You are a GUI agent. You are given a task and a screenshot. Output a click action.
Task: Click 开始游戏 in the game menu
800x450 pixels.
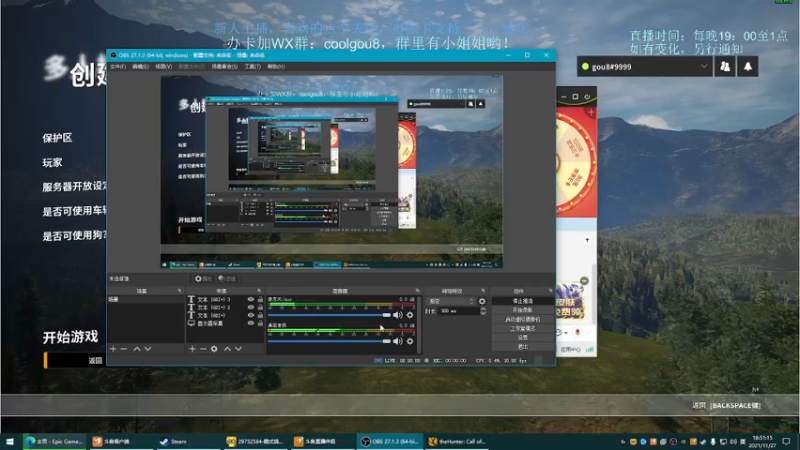point(70,337)
